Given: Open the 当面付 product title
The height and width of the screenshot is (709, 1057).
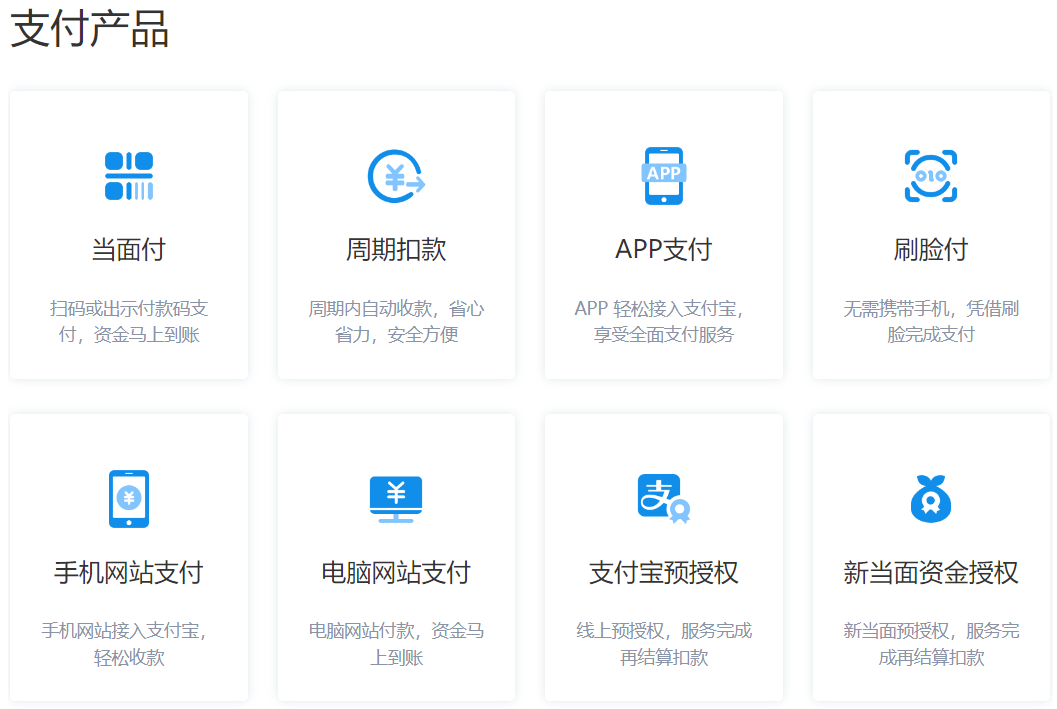Looking at the screenshot, I should click(129, 249).
